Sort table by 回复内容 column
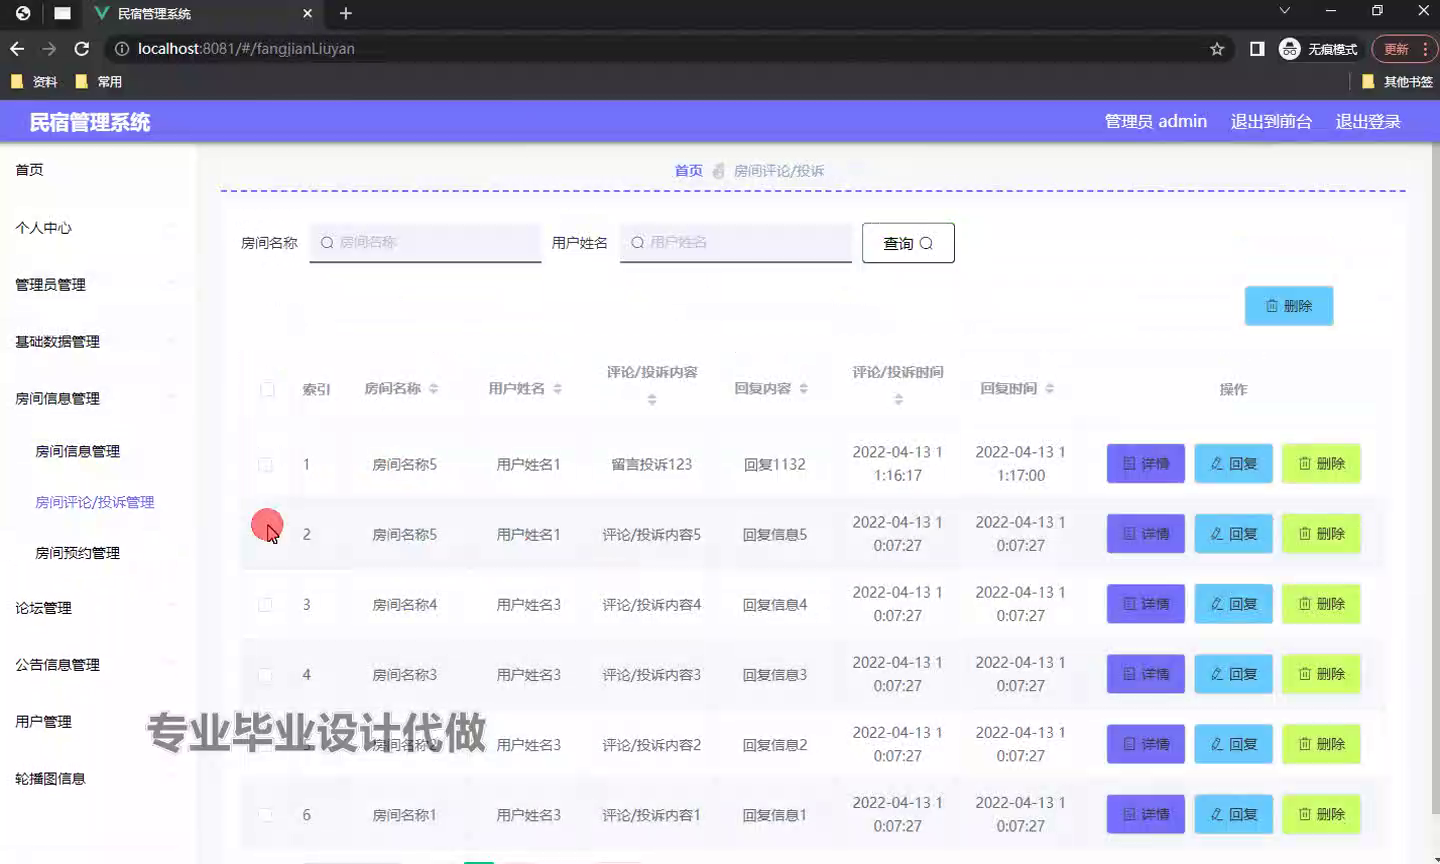Viewport: 1440px width, 864px height. coord(803,388)
